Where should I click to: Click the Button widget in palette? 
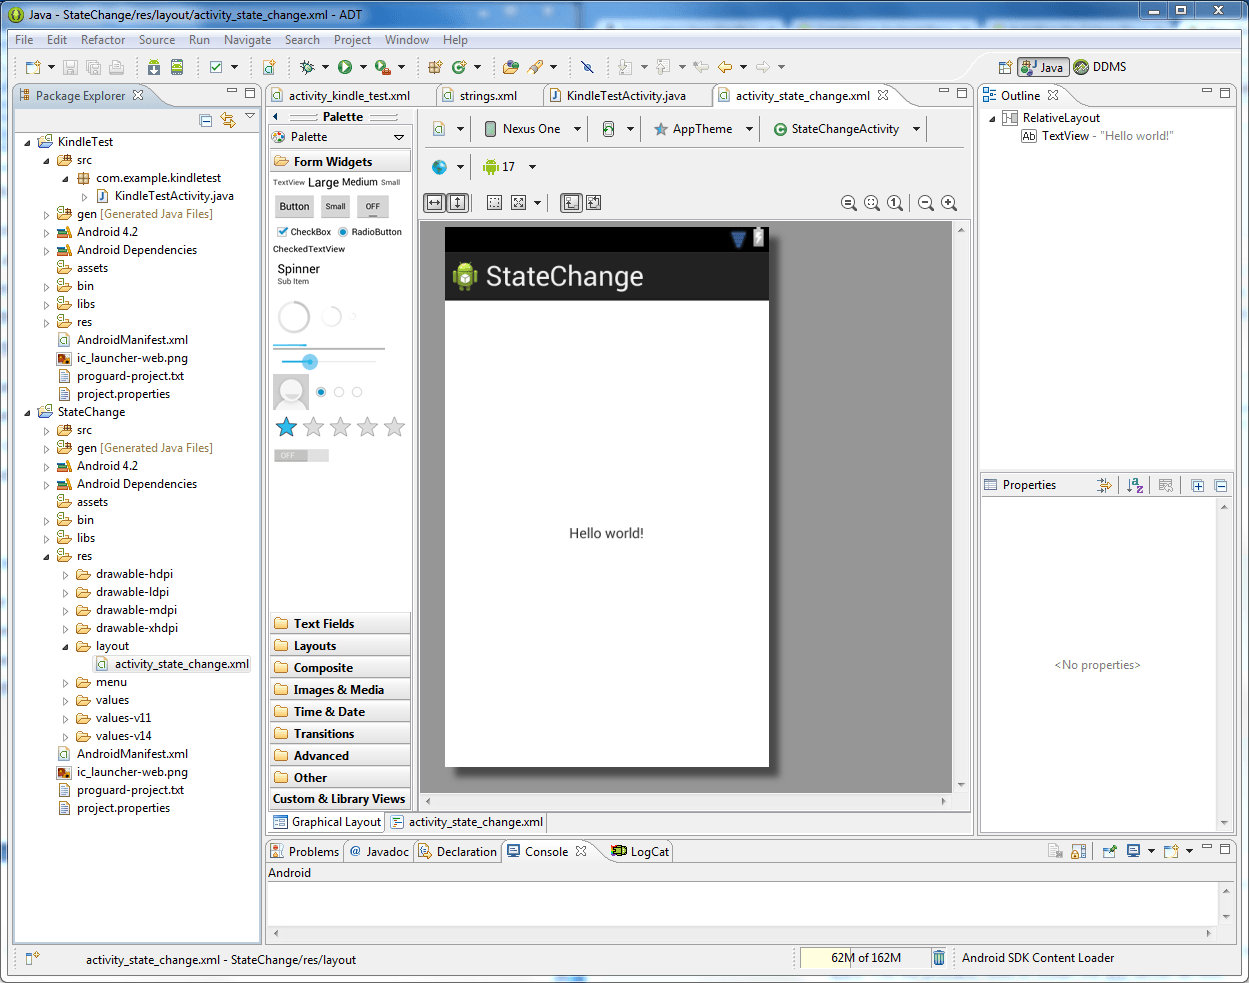(x=294, y=207)
